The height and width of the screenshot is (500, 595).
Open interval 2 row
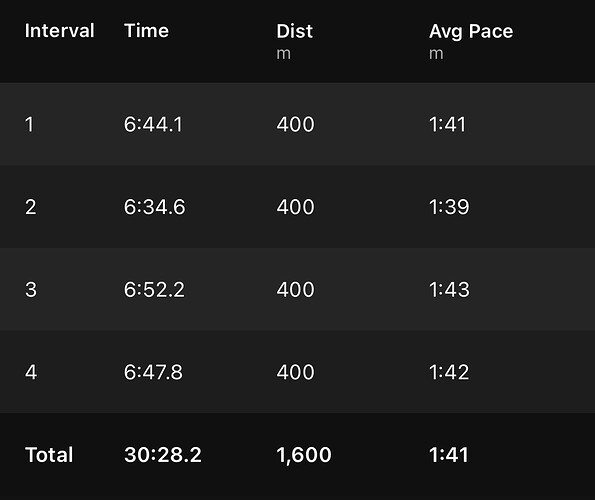tap(298, 207)
